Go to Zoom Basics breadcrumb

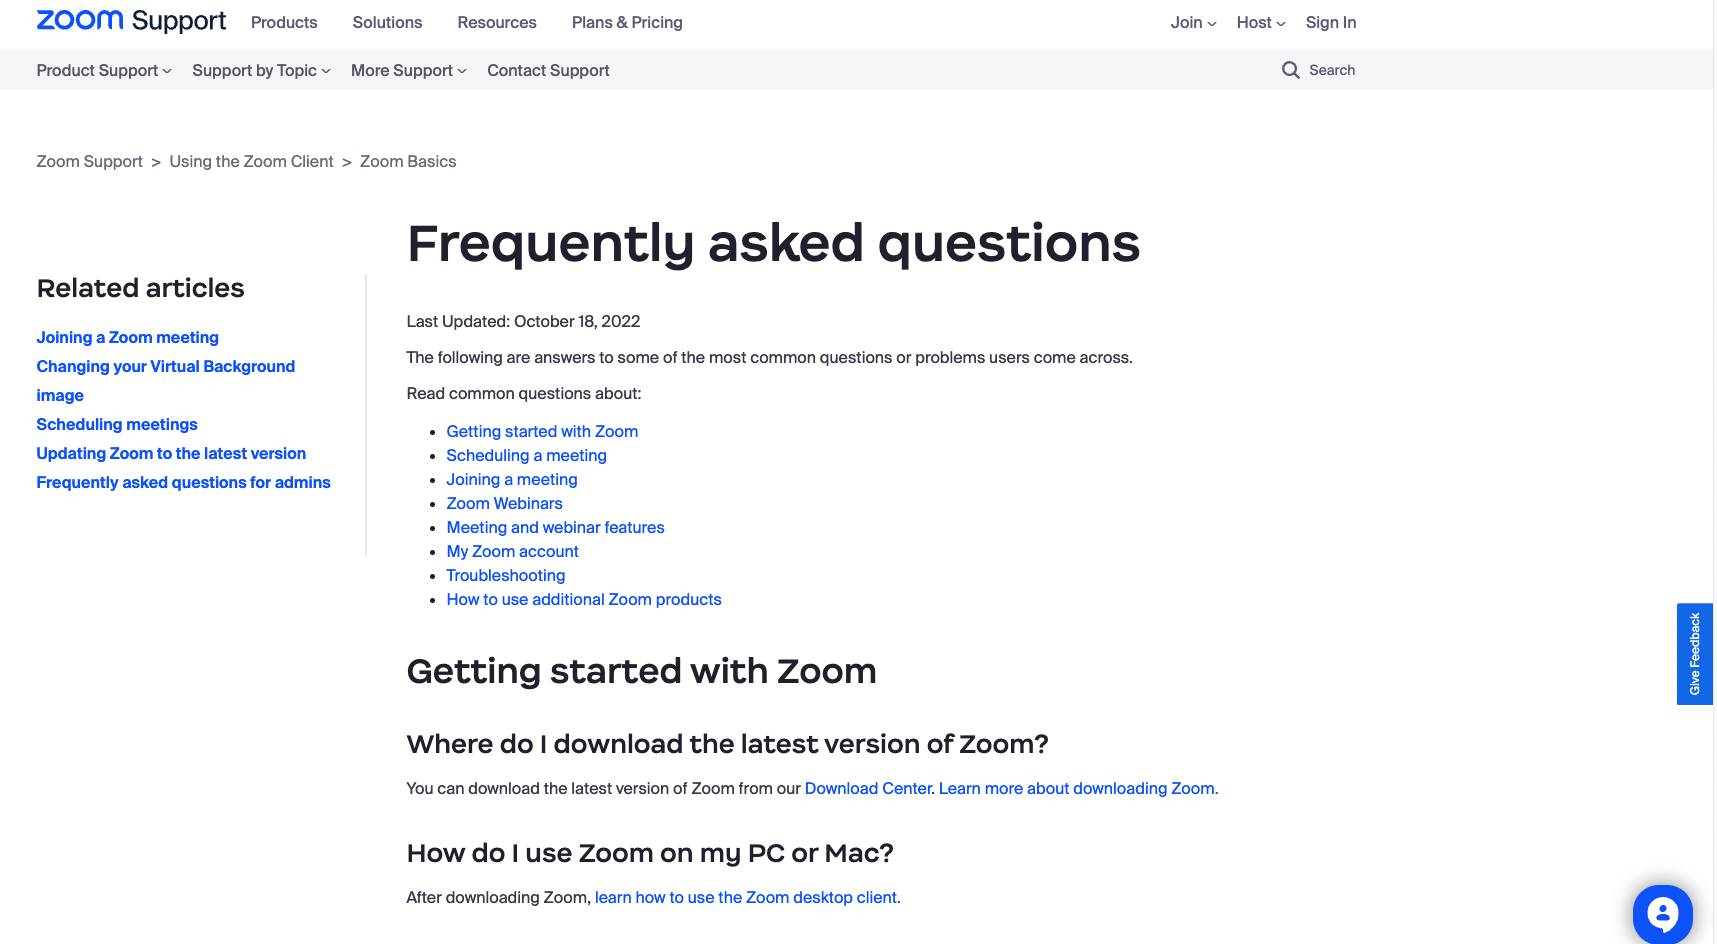pyautogui.click(x=408, y=161)
